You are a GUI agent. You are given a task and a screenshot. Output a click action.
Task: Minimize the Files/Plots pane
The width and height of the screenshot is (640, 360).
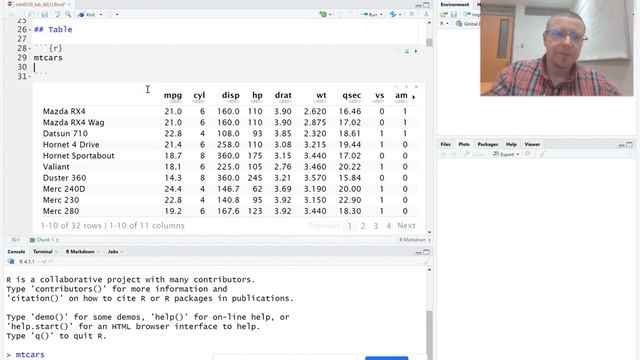pos(621,145)
